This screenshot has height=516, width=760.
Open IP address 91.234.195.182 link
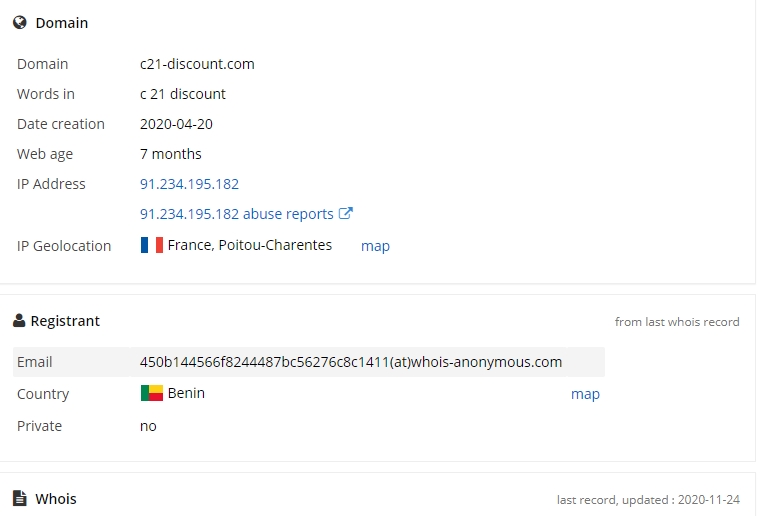point(190,184)
